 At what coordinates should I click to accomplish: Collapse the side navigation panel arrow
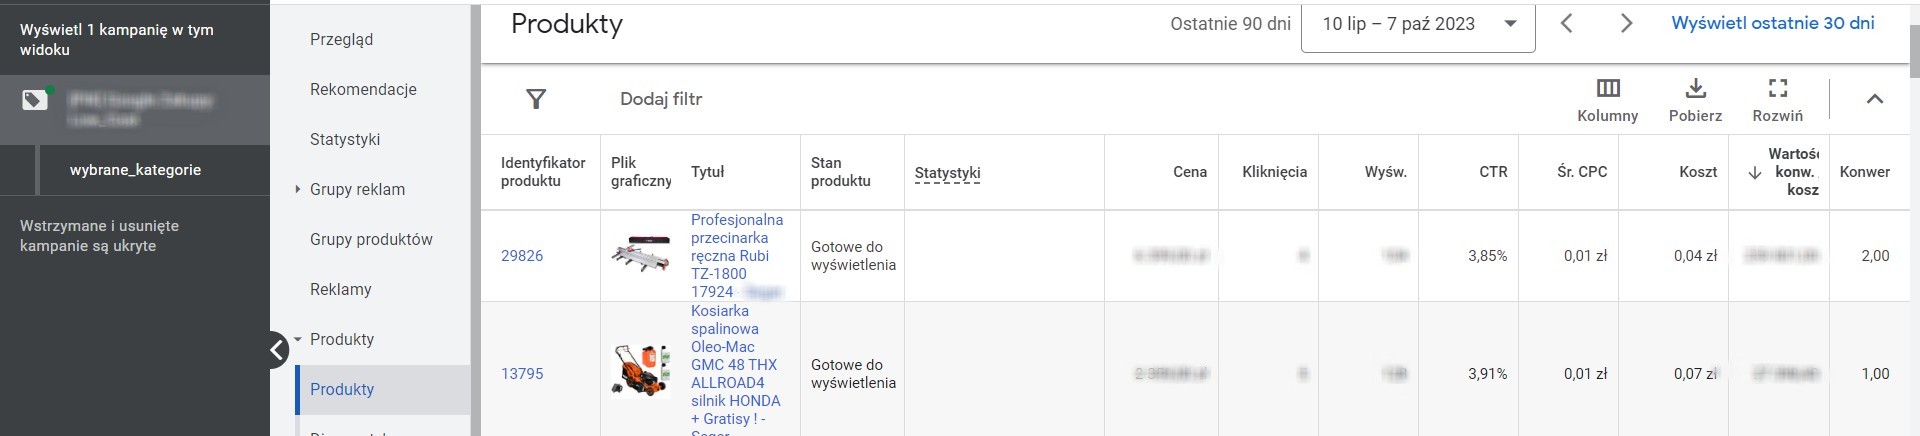point(278,350)
